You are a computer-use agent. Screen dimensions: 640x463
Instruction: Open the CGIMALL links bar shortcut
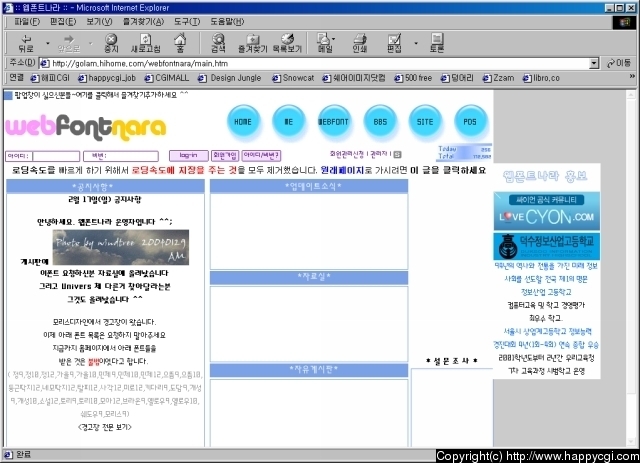[x=167, y=78]
